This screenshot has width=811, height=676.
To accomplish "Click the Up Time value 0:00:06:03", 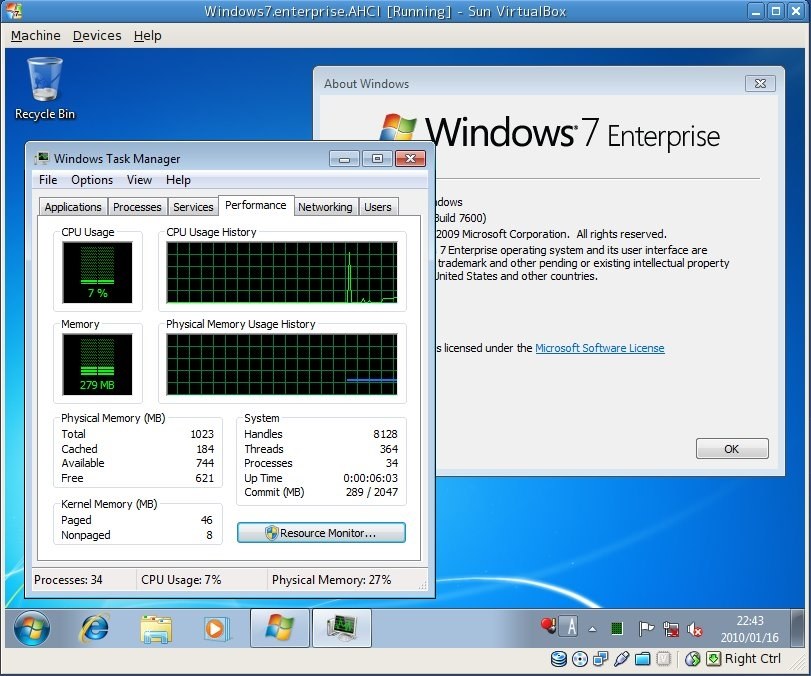I will 370,478.
